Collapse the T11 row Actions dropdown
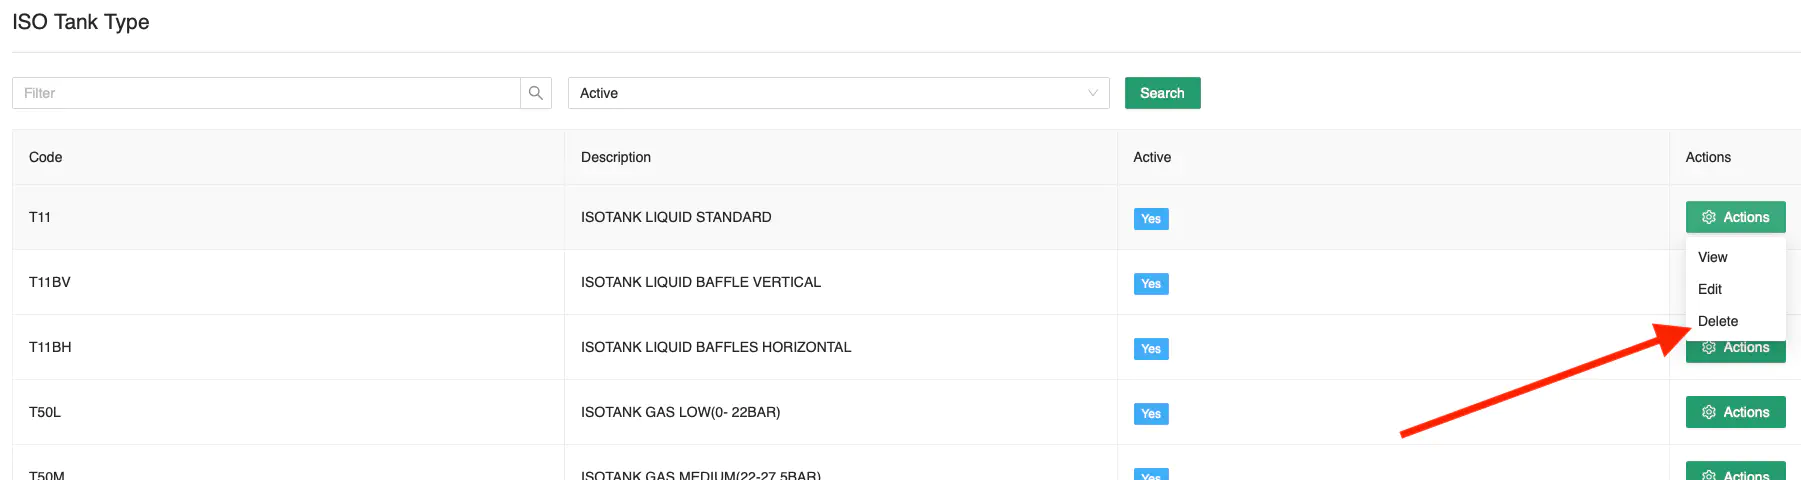This screenshot has width=1801, height=480. coord(1735,217)
